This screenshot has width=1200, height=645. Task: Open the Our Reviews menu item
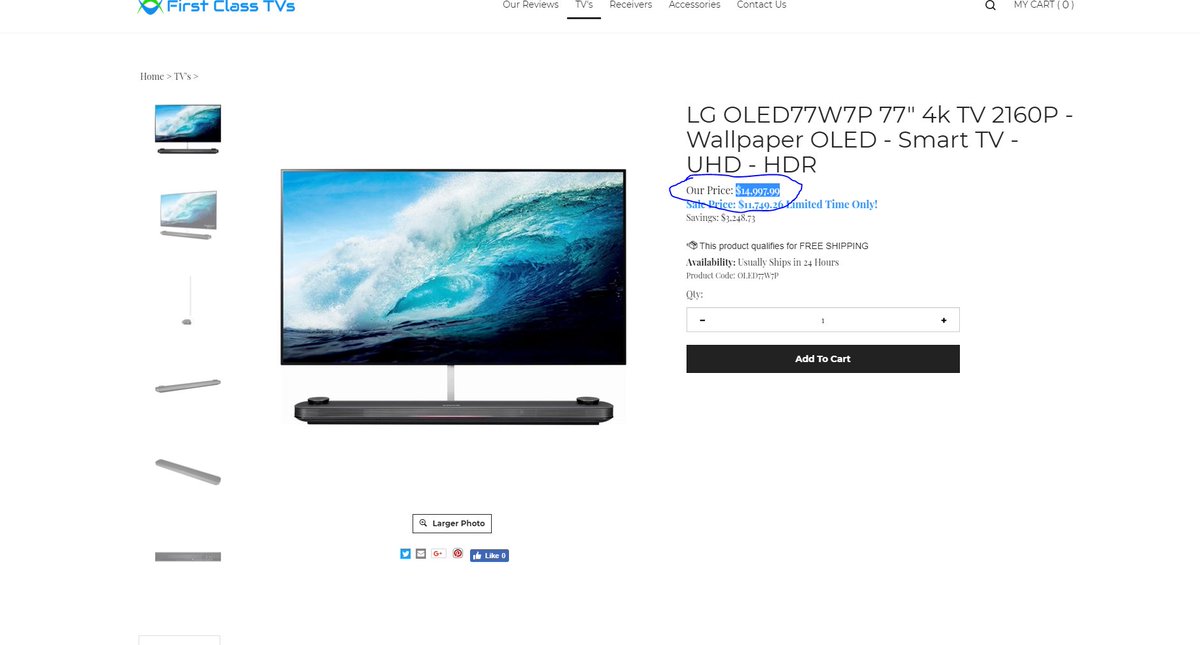point(530,5)
